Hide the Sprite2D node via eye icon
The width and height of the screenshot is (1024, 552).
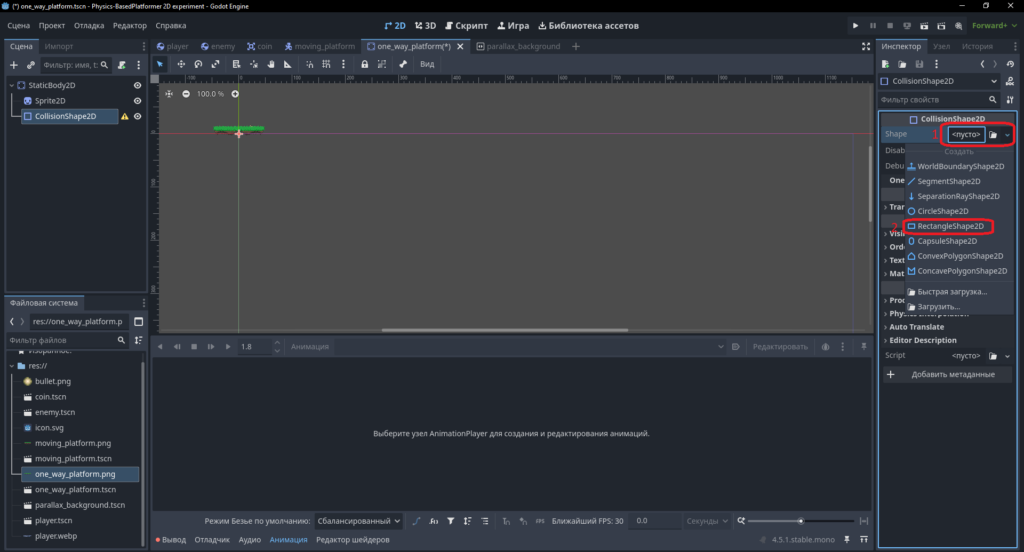[137, 101]
